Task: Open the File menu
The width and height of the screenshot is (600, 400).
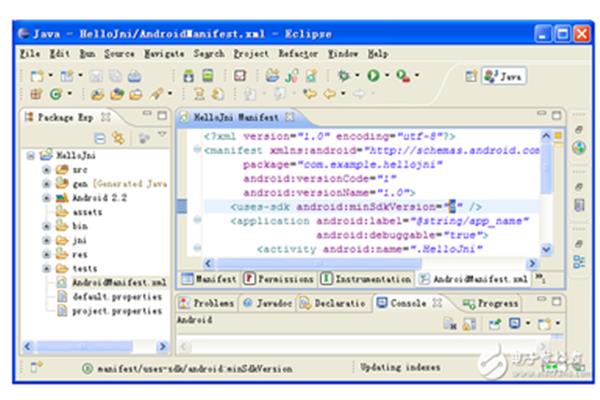Action: (x=30, y=54)
